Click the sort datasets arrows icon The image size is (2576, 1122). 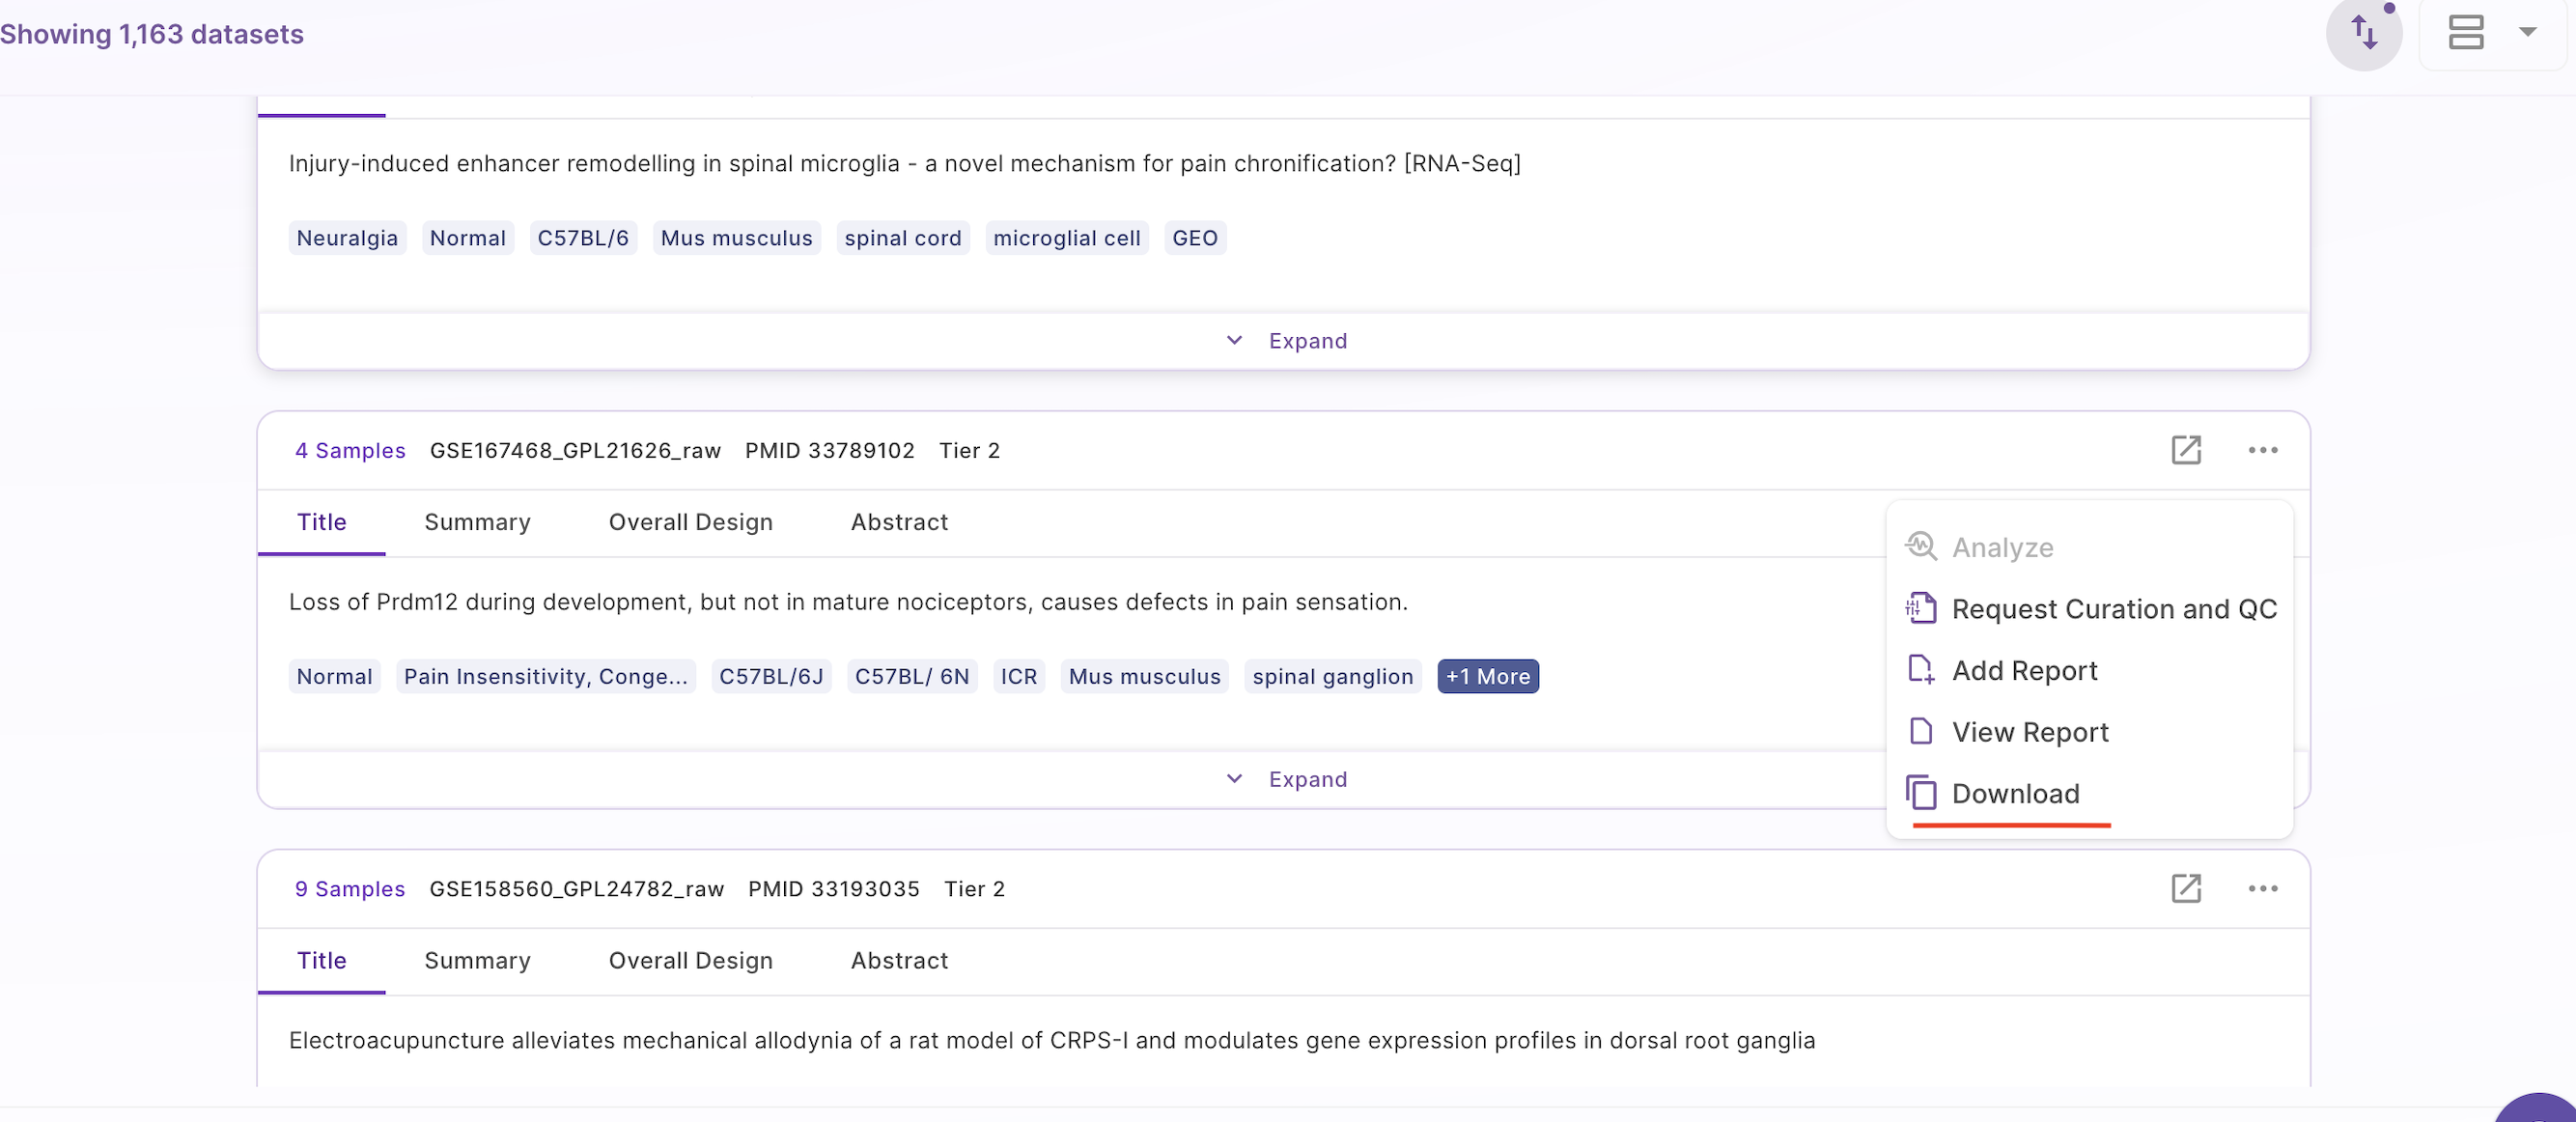2364,33
